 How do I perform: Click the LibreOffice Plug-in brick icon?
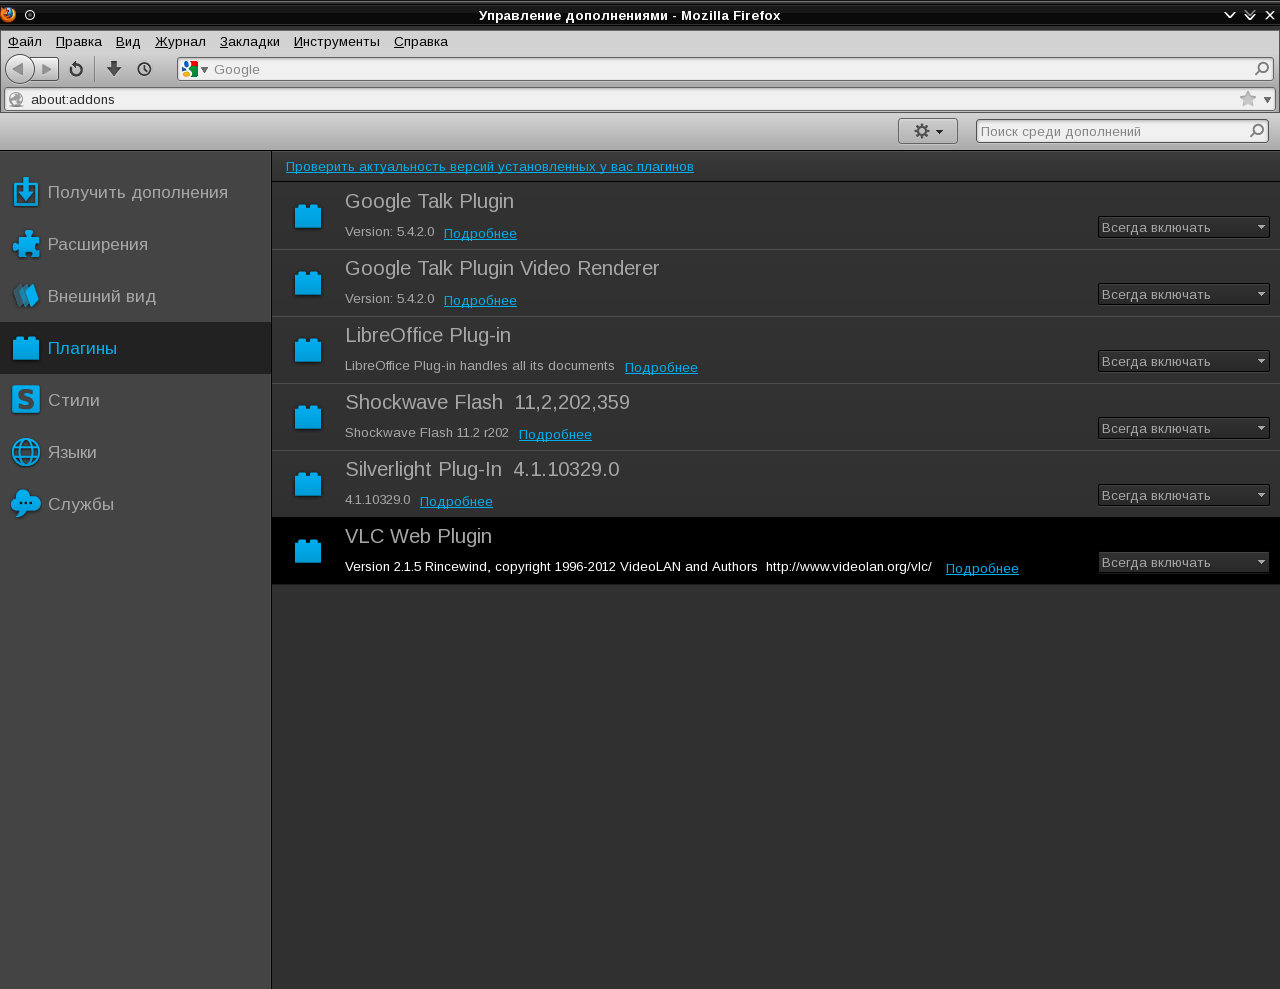click(308, 350)
